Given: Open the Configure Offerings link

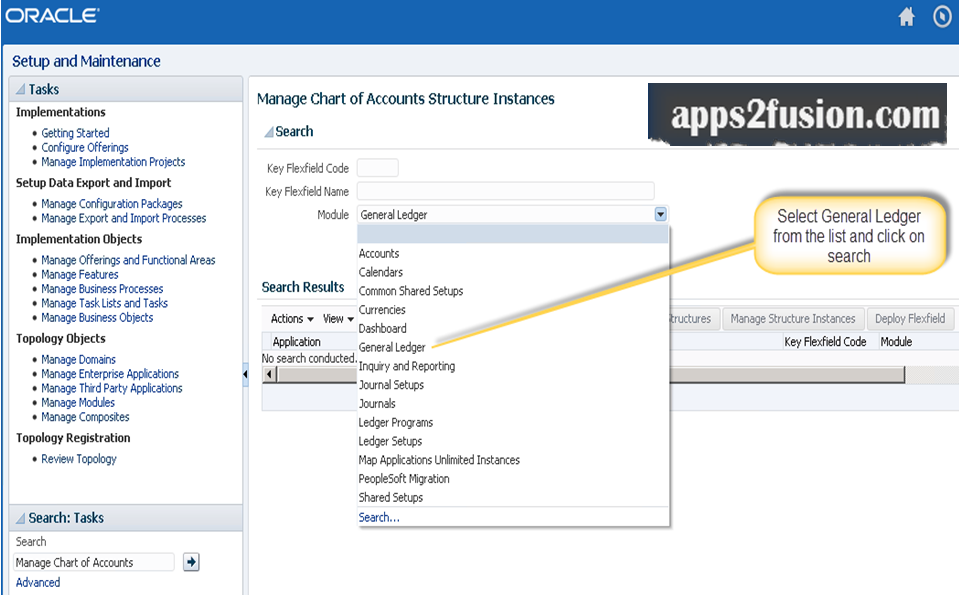Looking at the screenshot, I should click(85, 147).
